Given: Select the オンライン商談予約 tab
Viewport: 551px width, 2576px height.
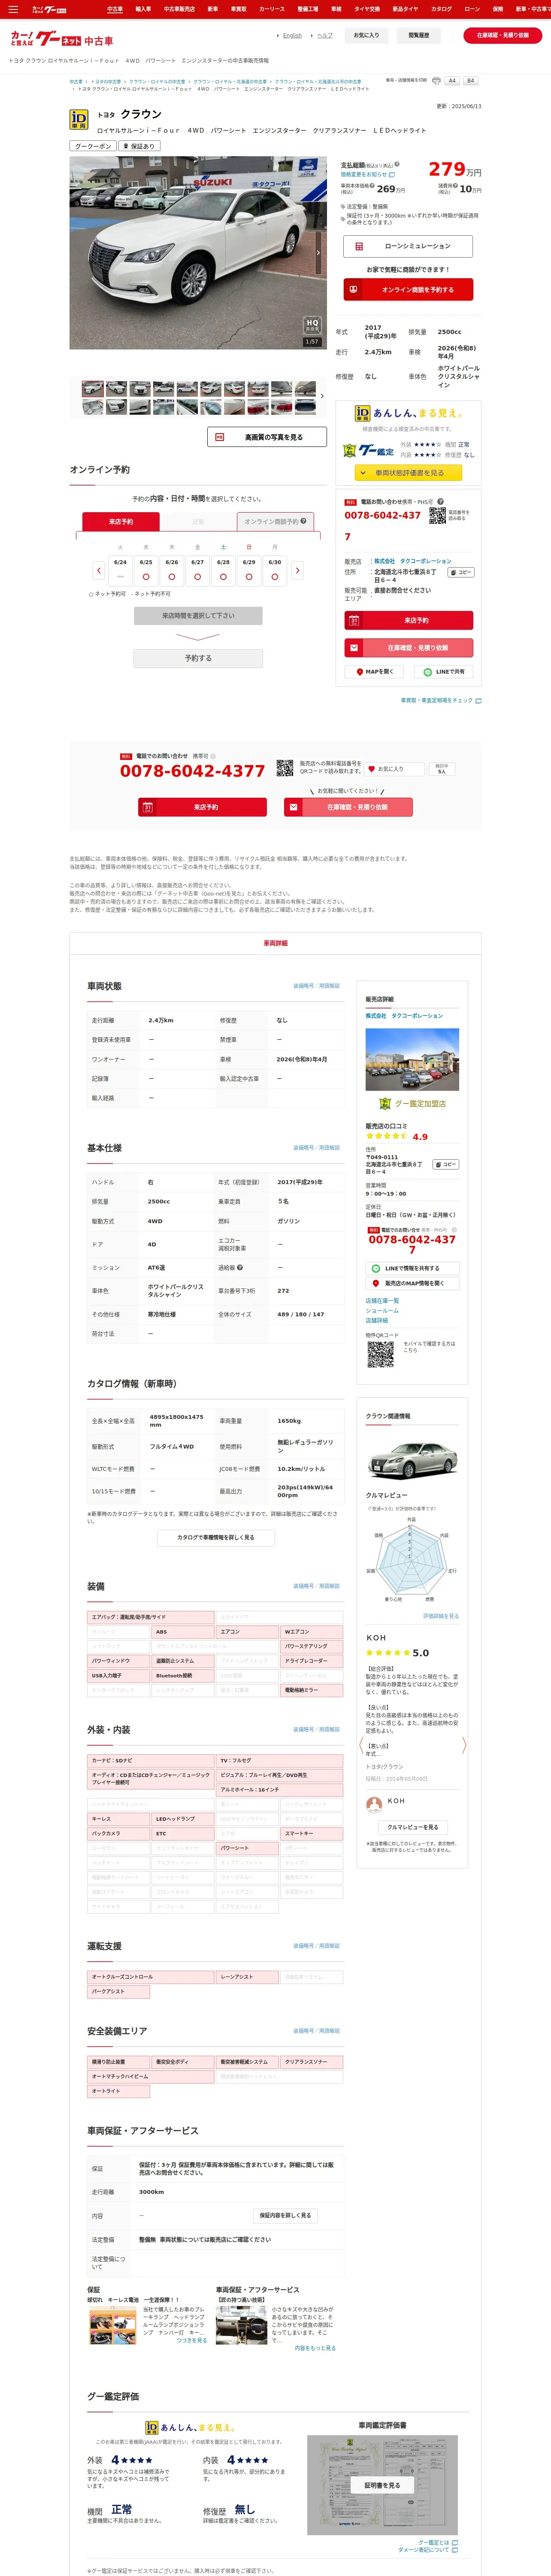Looking at the screenshot, I should coord(276,521).
